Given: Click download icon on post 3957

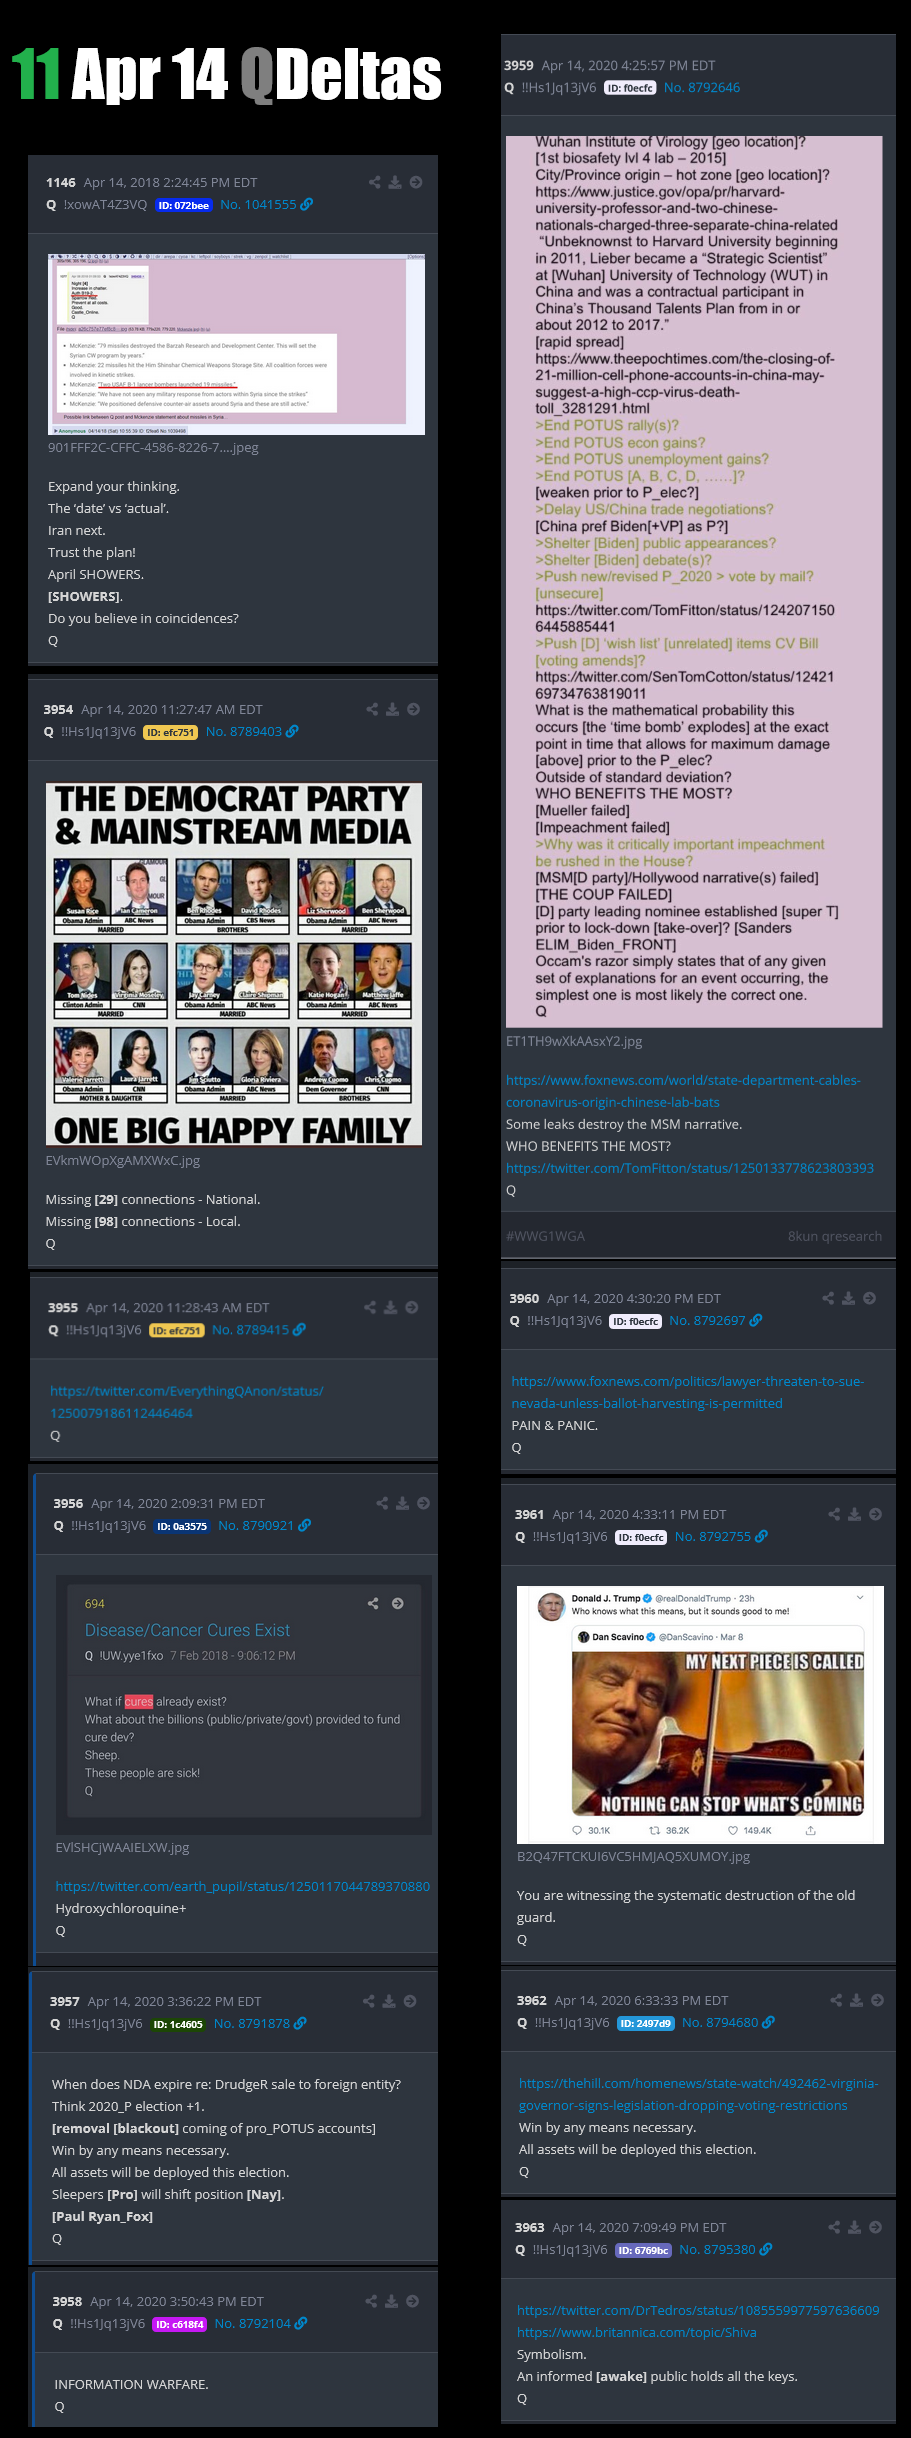Looking at the screenshot, I should click(389, 2001).
